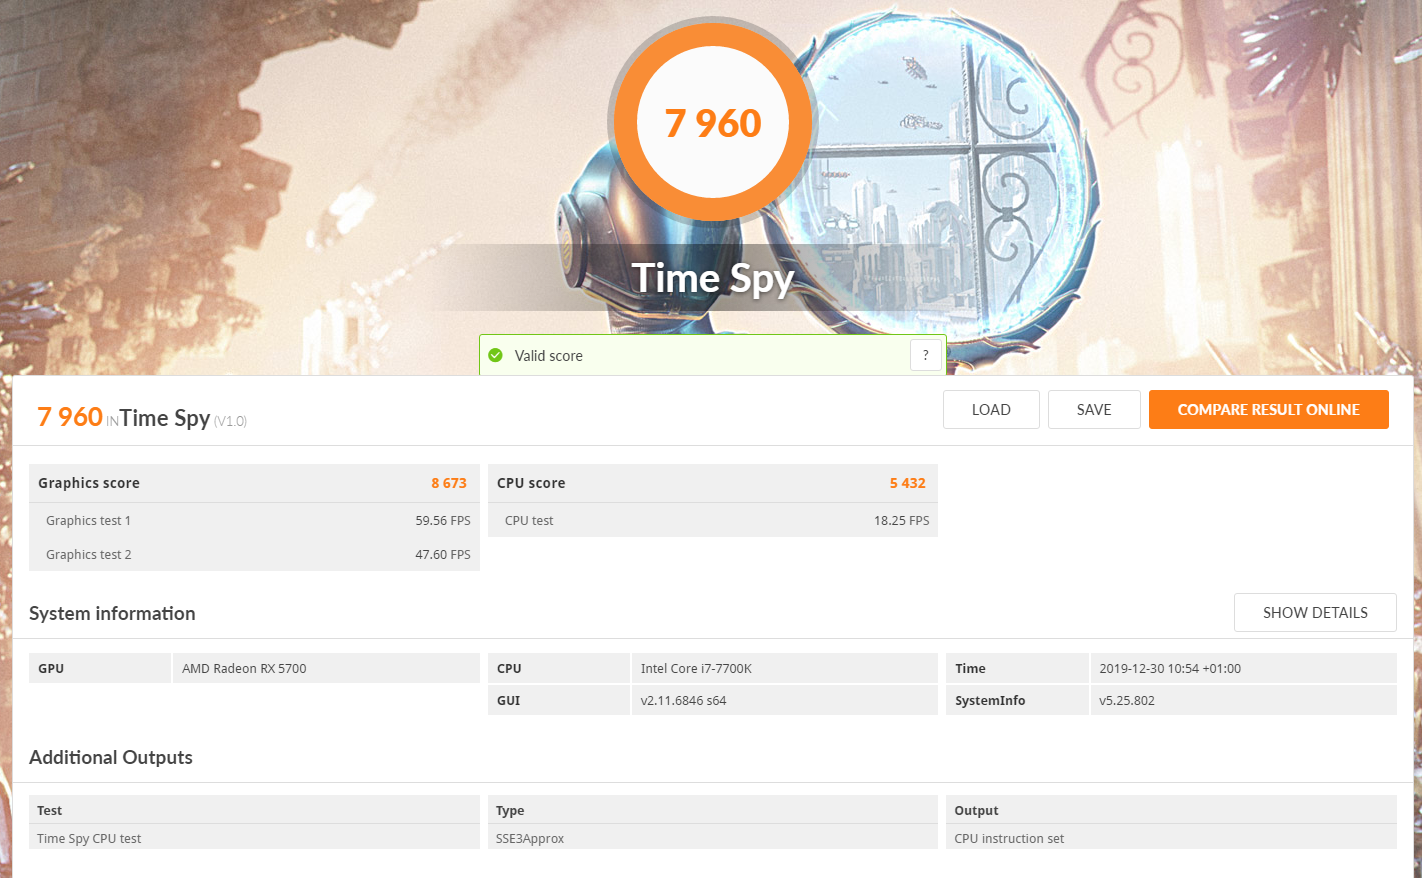Select the 5 432 CPU score value

[908, 483]
